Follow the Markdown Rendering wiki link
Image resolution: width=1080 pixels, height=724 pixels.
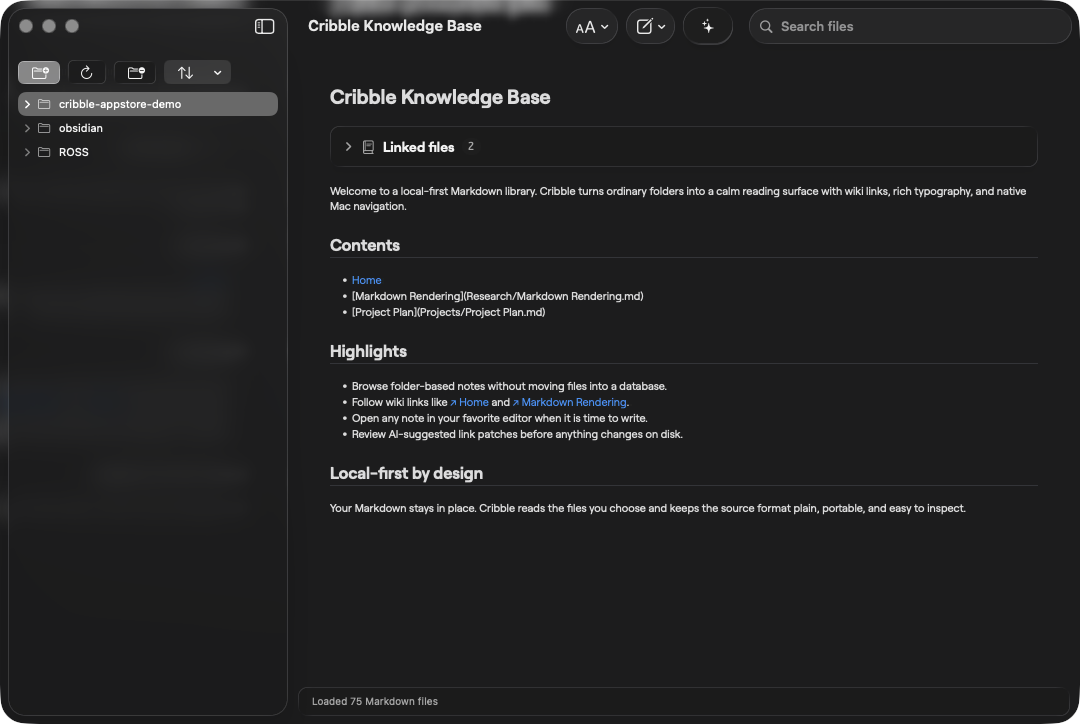(570, 402)
